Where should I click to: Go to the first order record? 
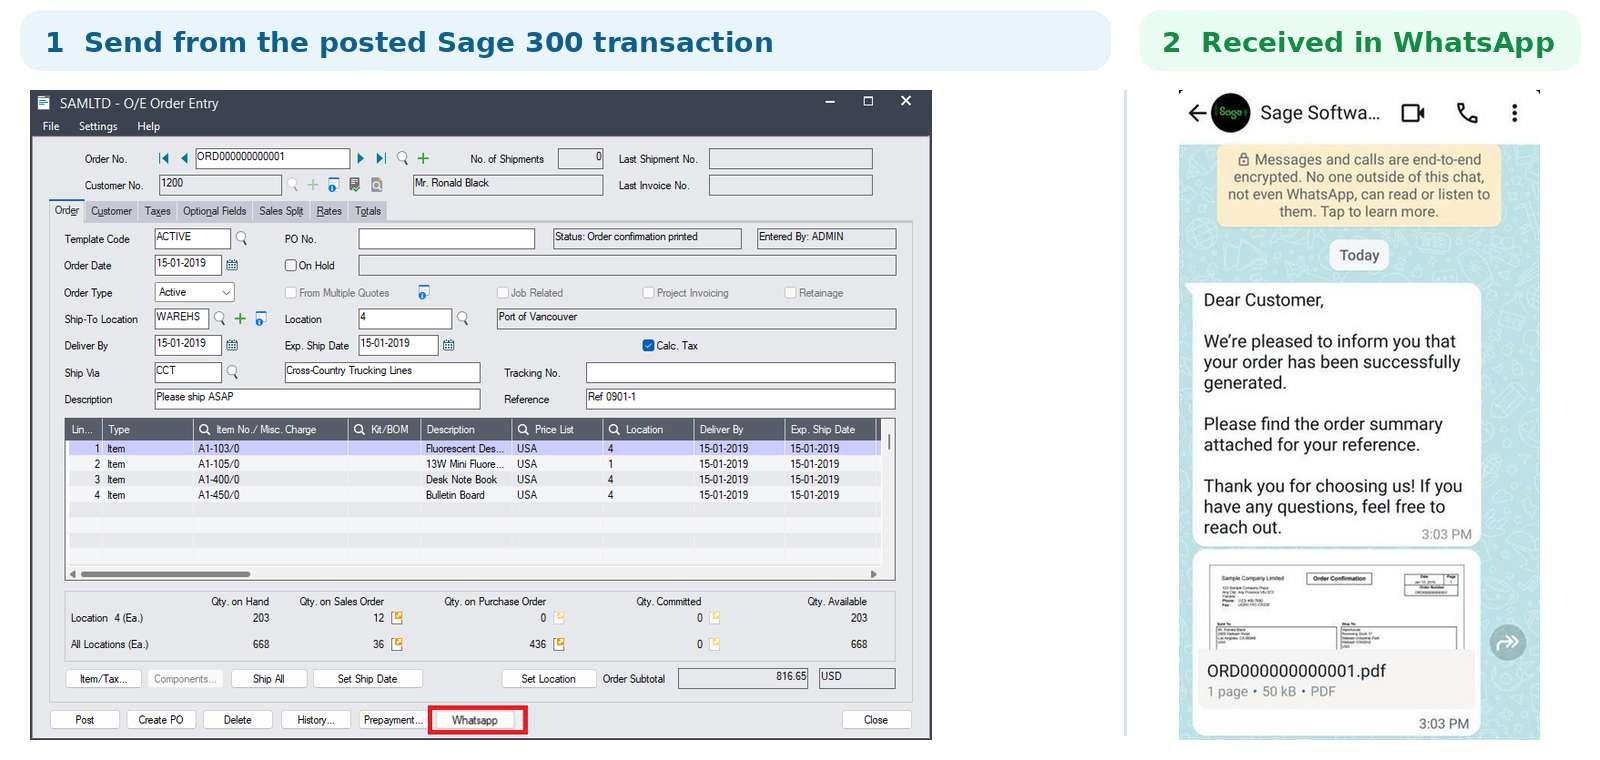164,158
